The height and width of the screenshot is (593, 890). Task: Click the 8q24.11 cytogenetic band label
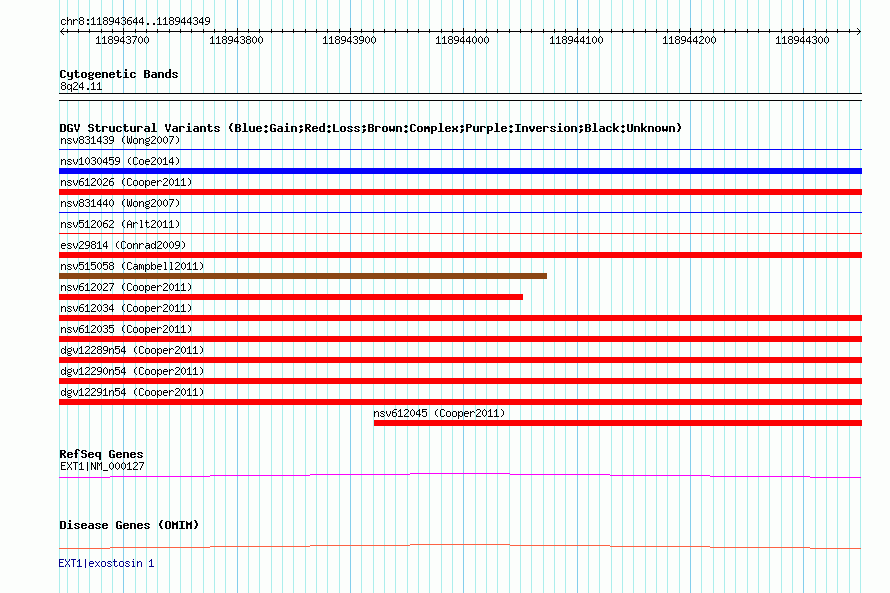[x=81, y=86]
